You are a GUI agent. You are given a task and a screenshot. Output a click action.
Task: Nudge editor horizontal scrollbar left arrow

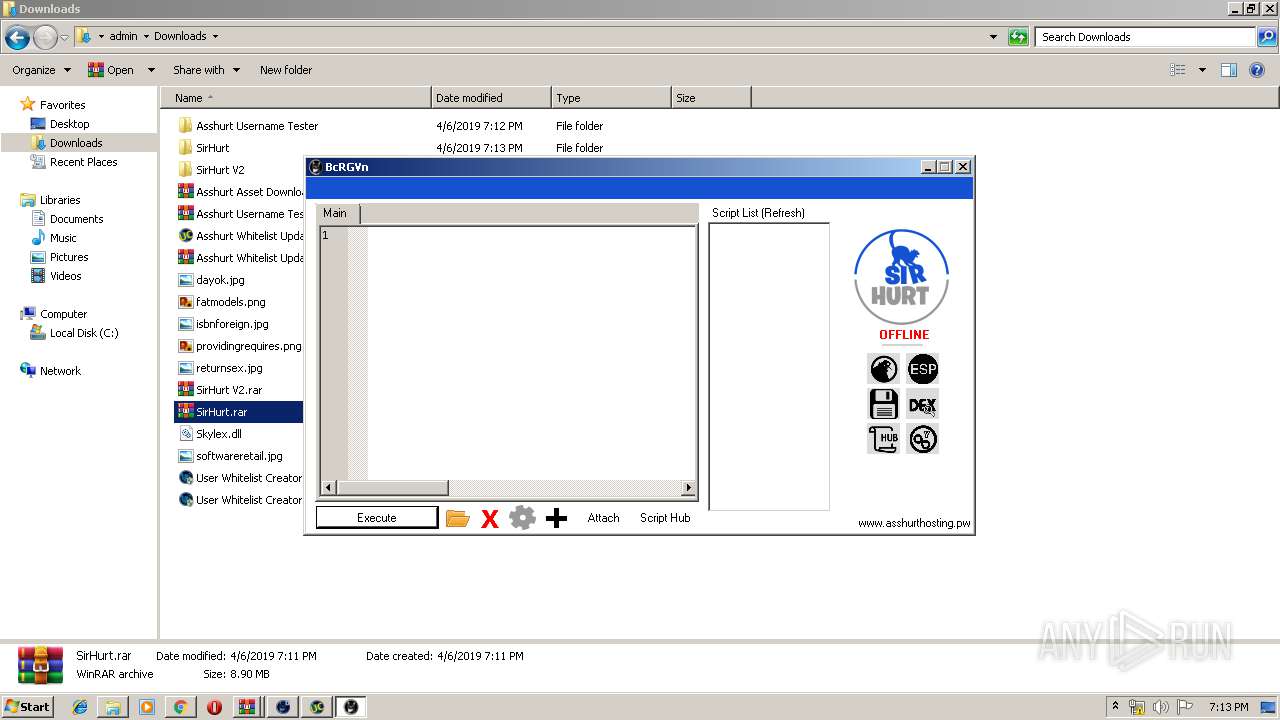tap(327, 488)
